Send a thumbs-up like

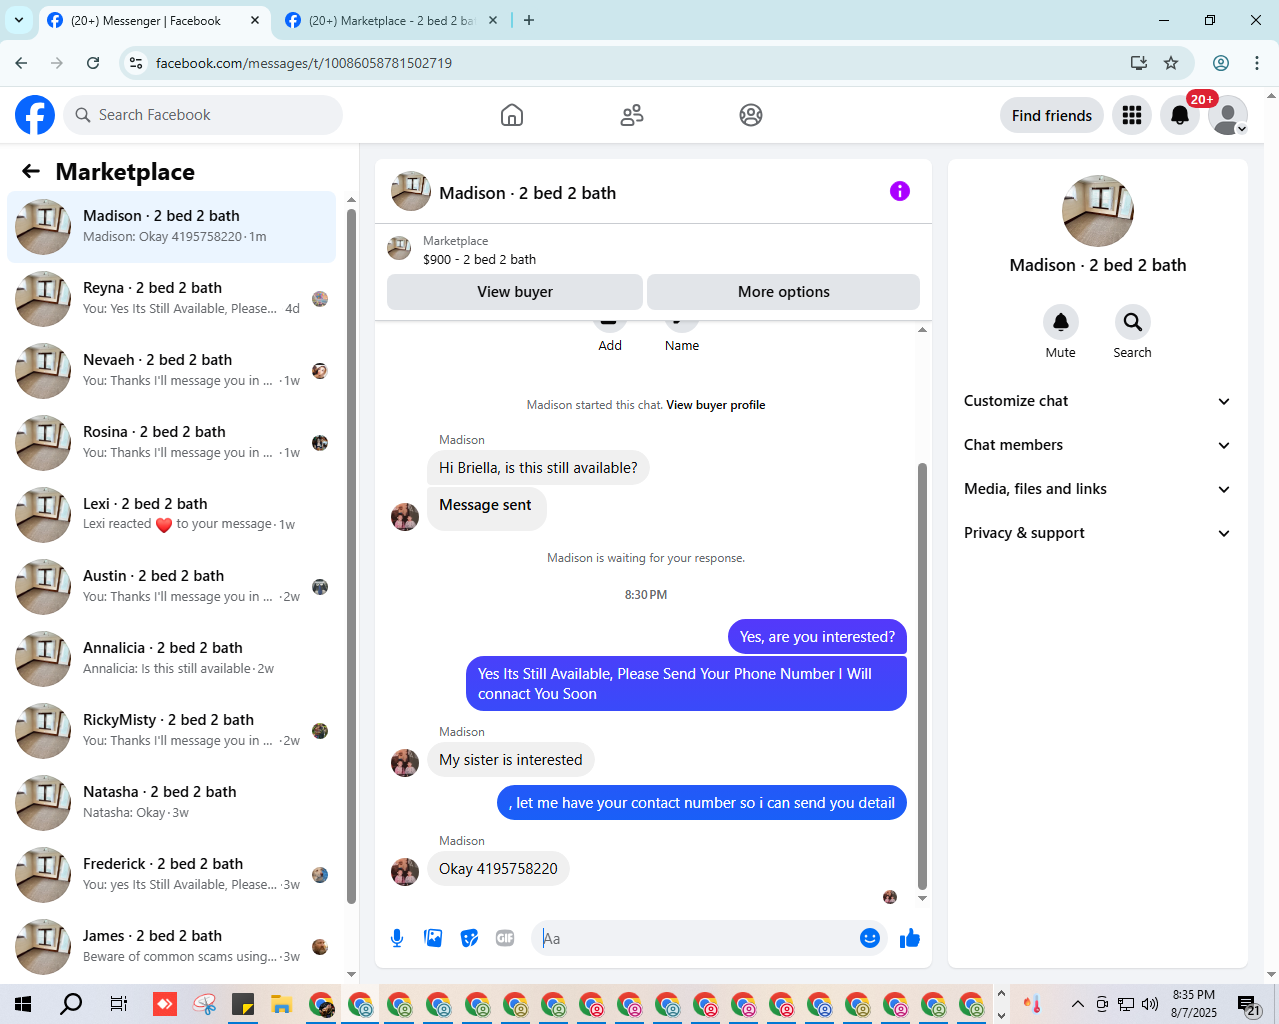point(910,938)
